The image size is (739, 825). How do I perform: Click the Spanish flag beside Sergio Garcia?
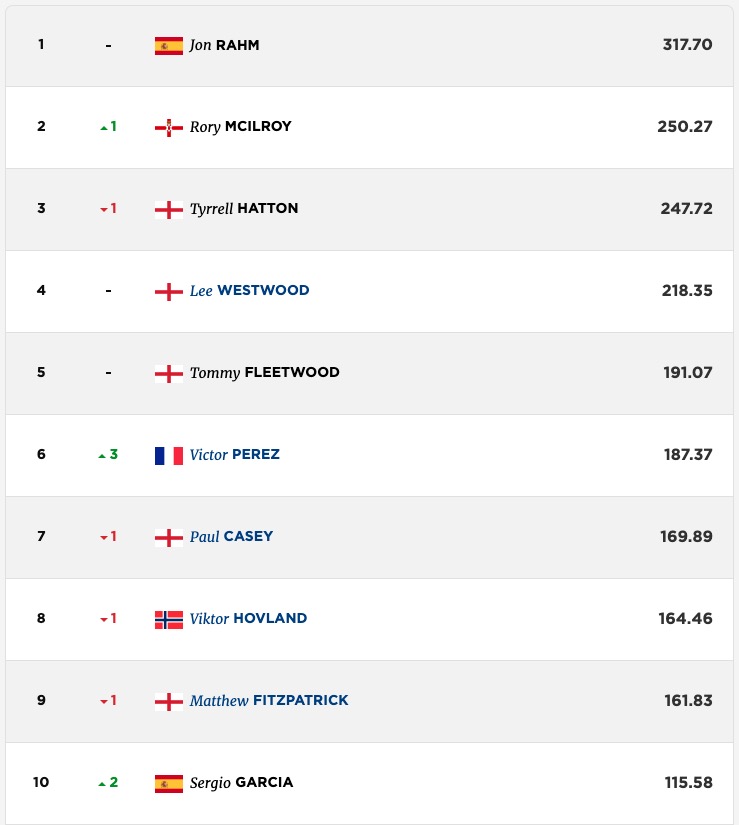click(169, 784)
